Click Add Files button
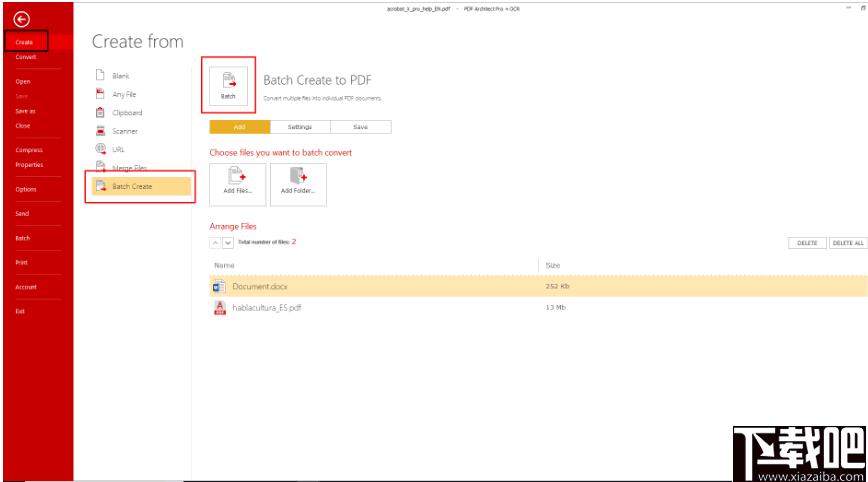 click(x=237, y=184)
